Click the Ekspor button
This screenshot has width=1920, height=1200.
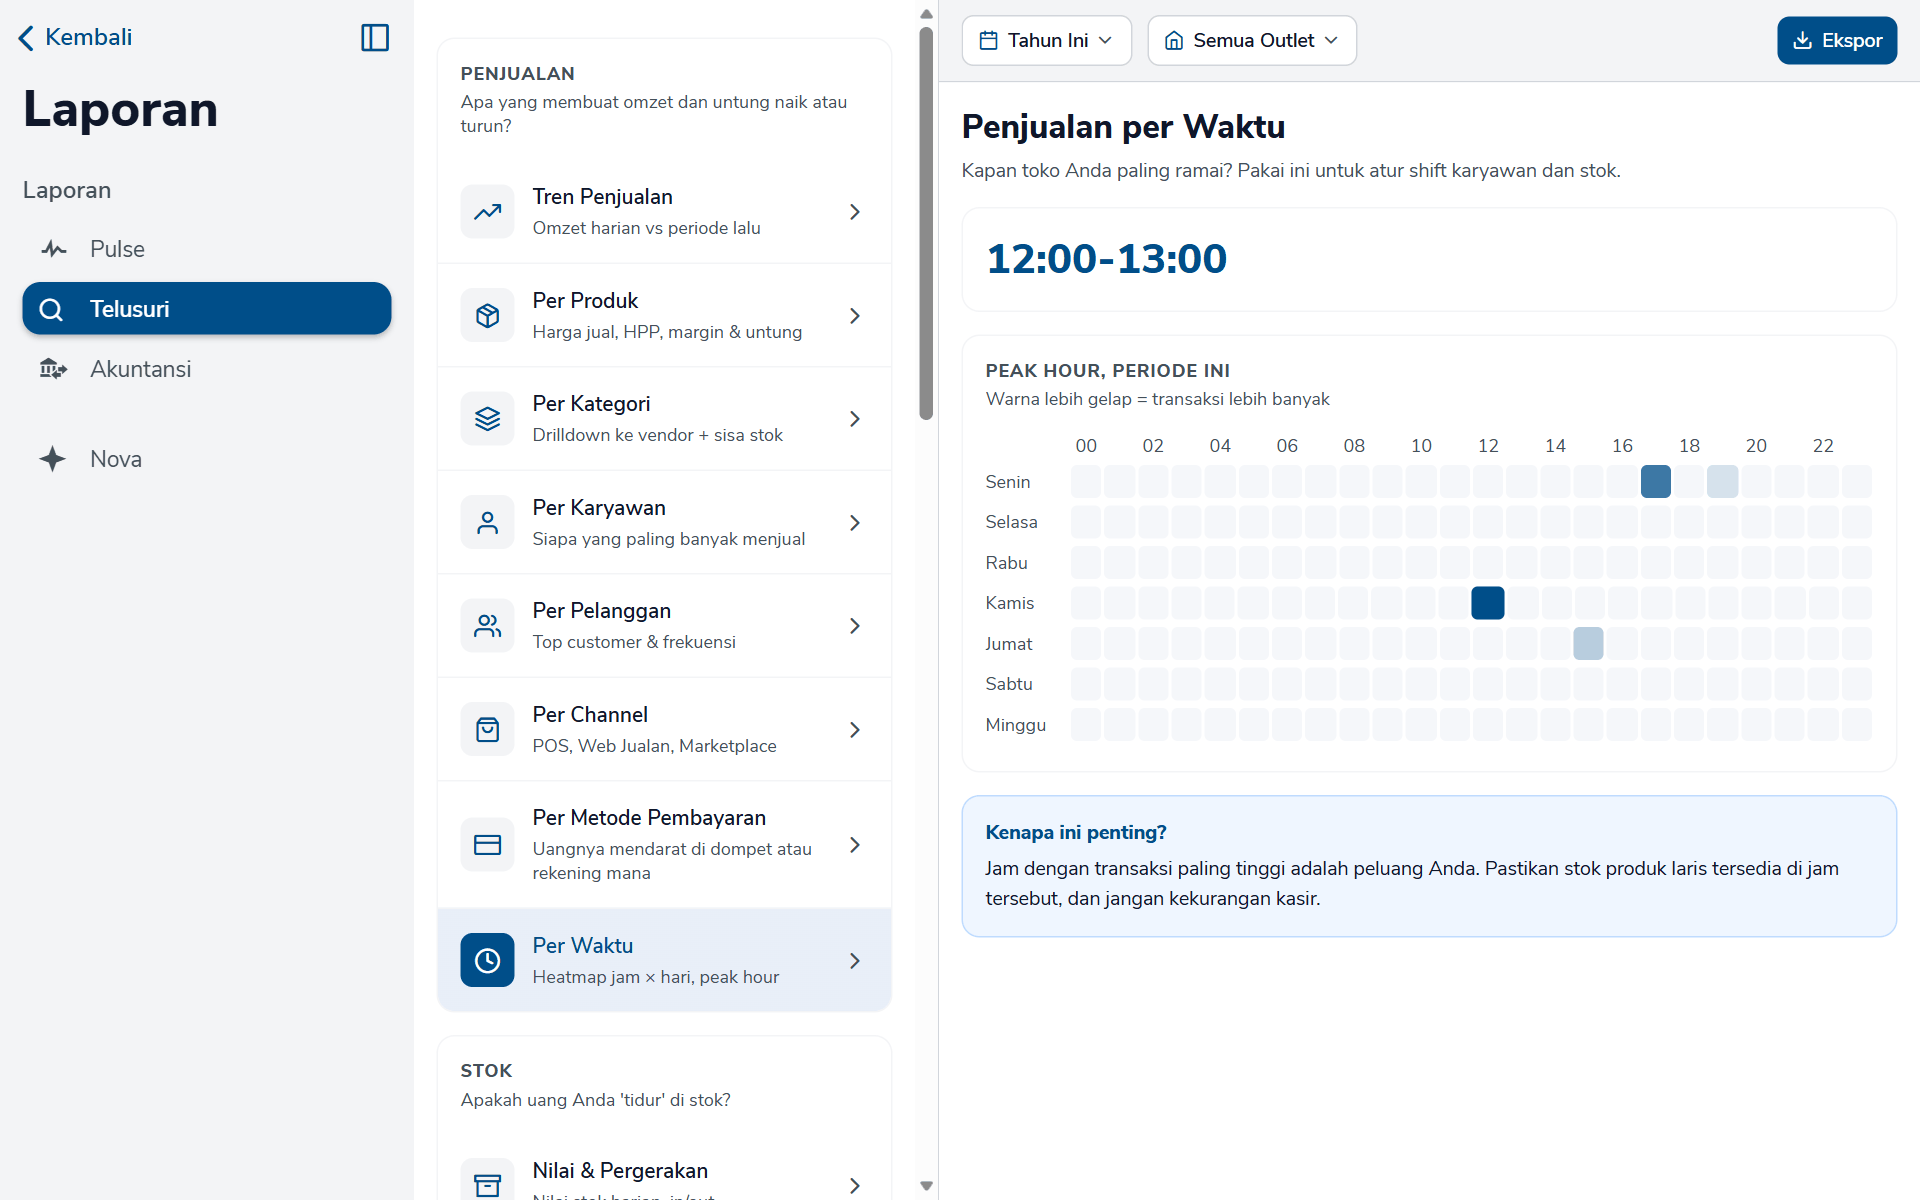coord(1836,41)
